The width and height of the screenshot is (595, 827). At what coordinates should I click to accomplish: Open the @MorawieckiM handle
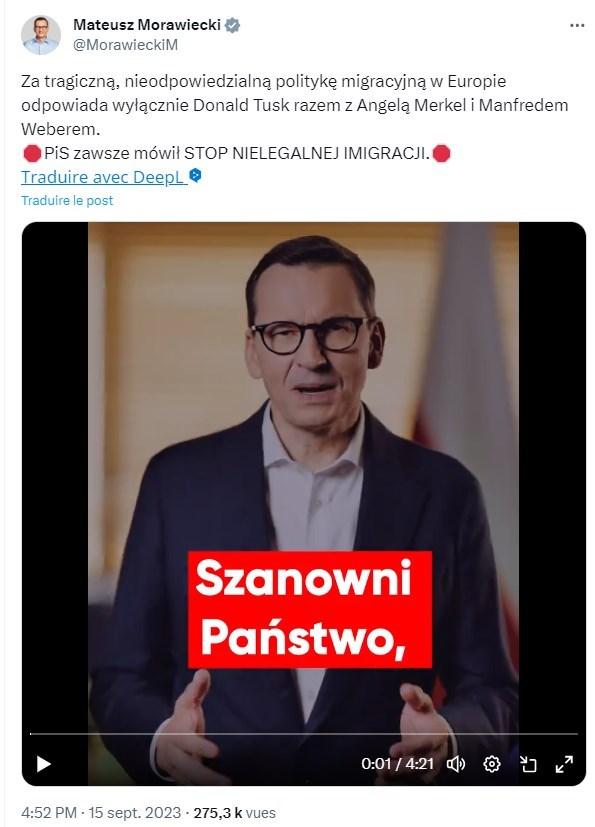click(x=126, y=45)
